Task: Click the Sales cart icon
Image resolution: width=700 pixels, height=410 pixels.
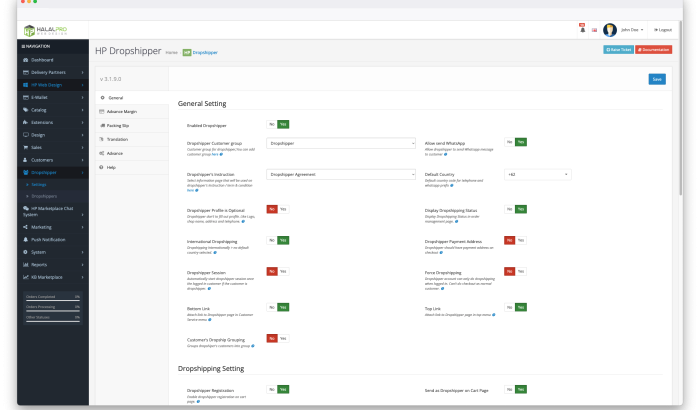Action: (x=25, y=147)
